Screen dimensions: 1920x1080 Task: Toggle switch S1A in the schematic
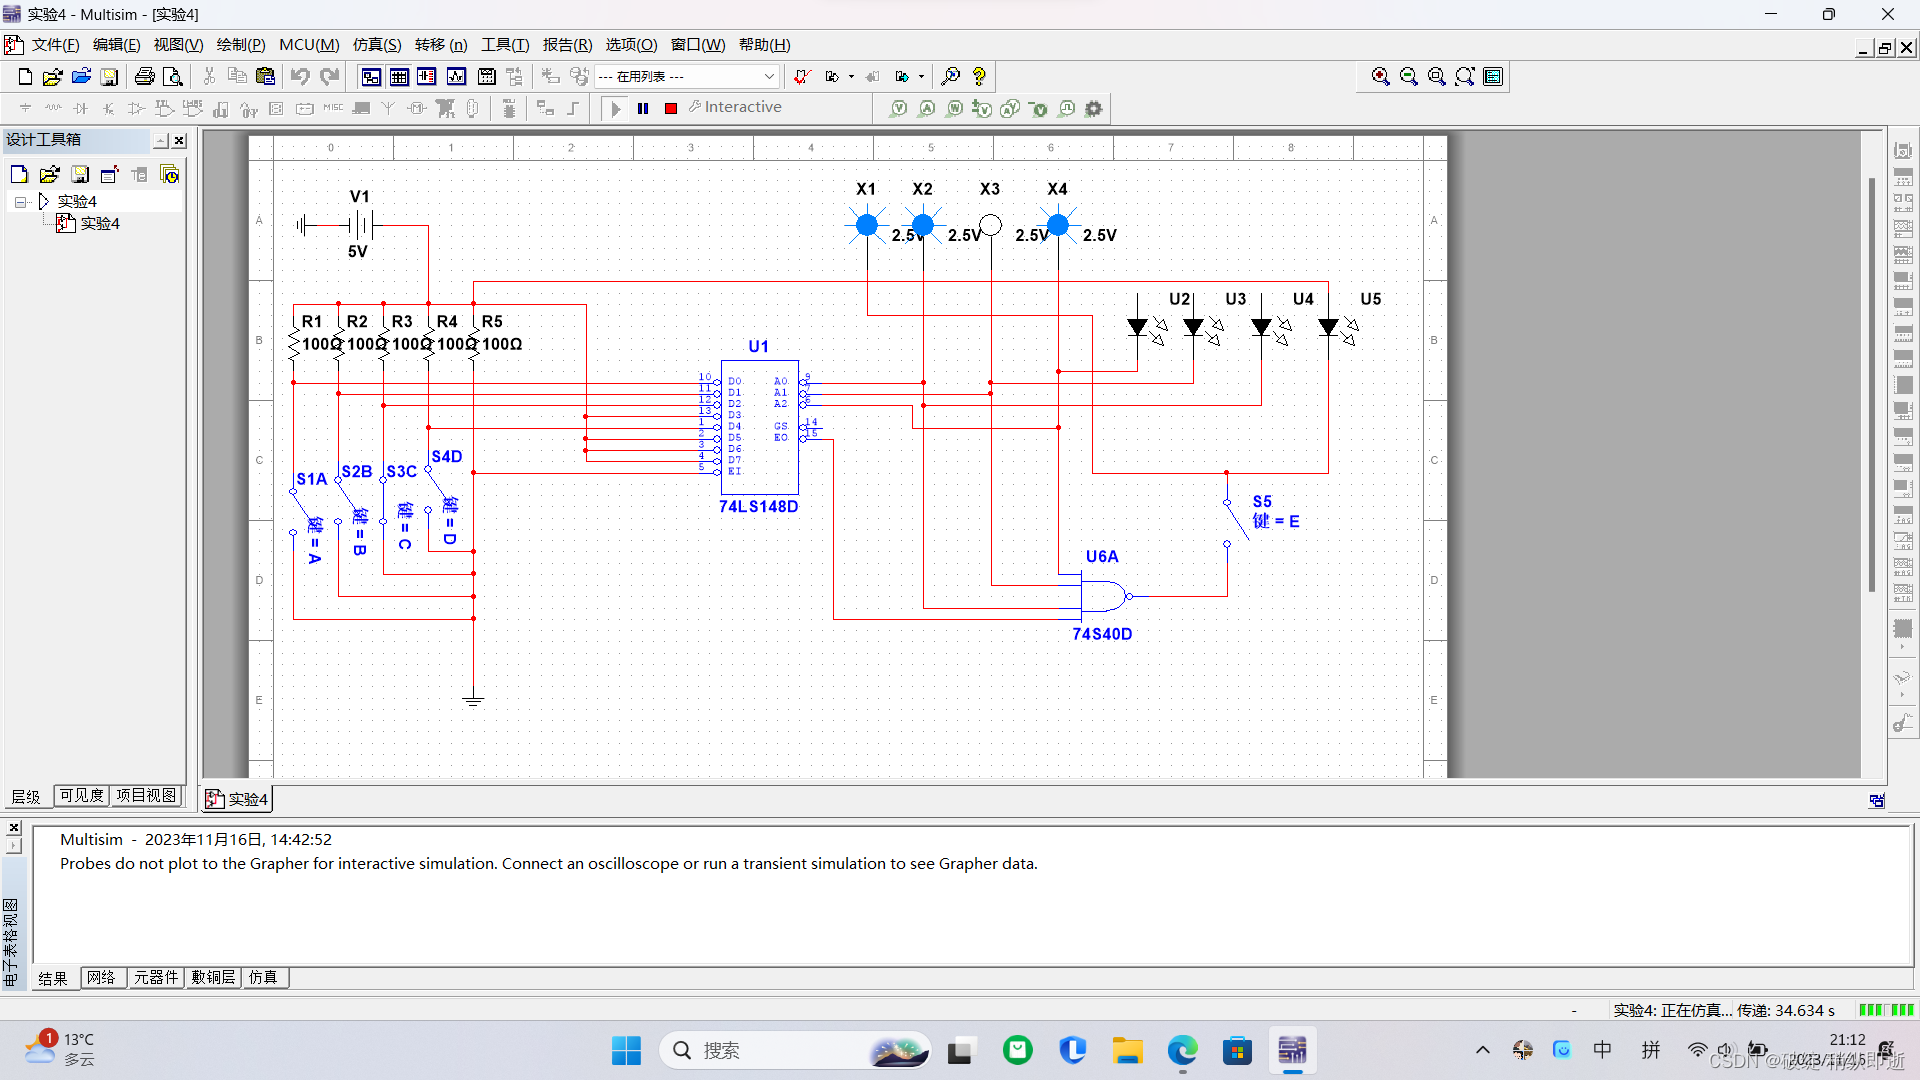coord(304,508)
